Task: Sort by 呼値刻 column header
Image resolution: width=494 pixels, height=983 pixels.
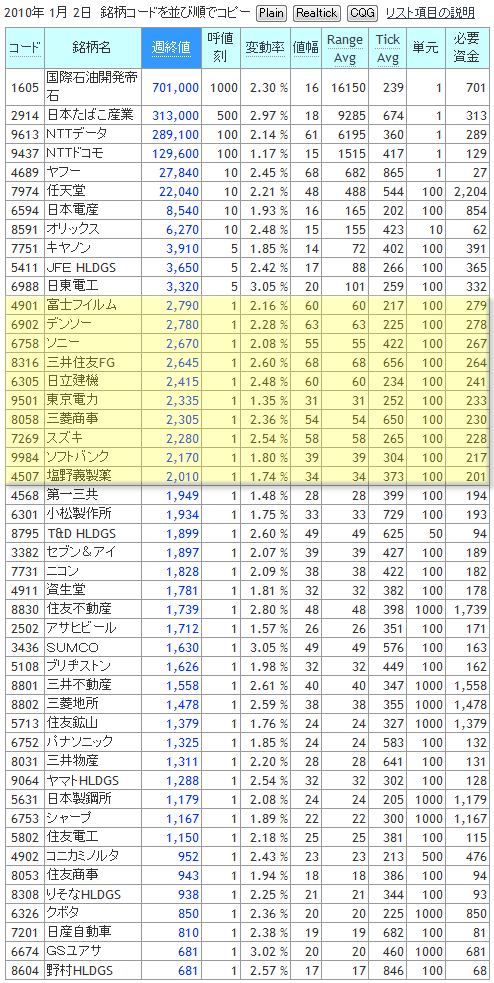Action: (221, 48)
